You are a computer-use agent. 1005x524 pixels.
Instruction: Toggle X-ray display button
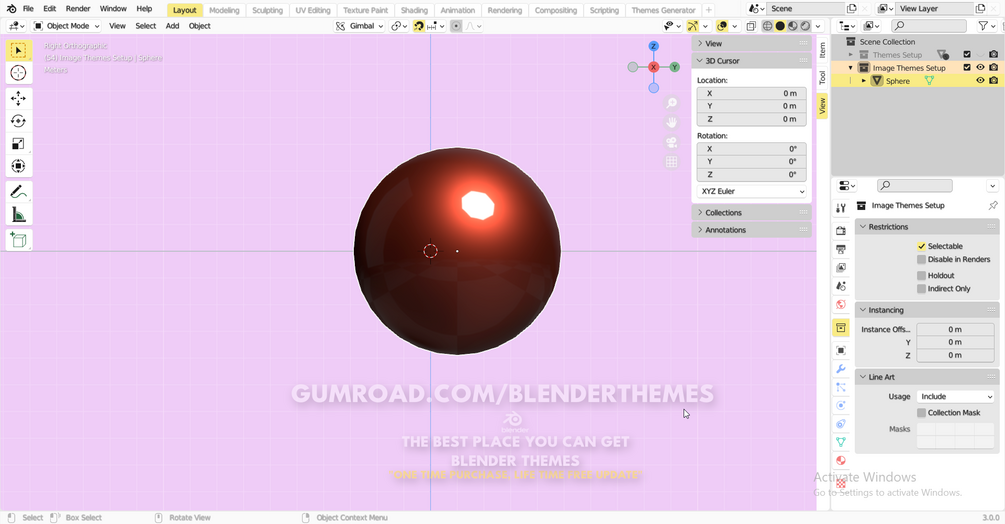[x=751, y=26]
